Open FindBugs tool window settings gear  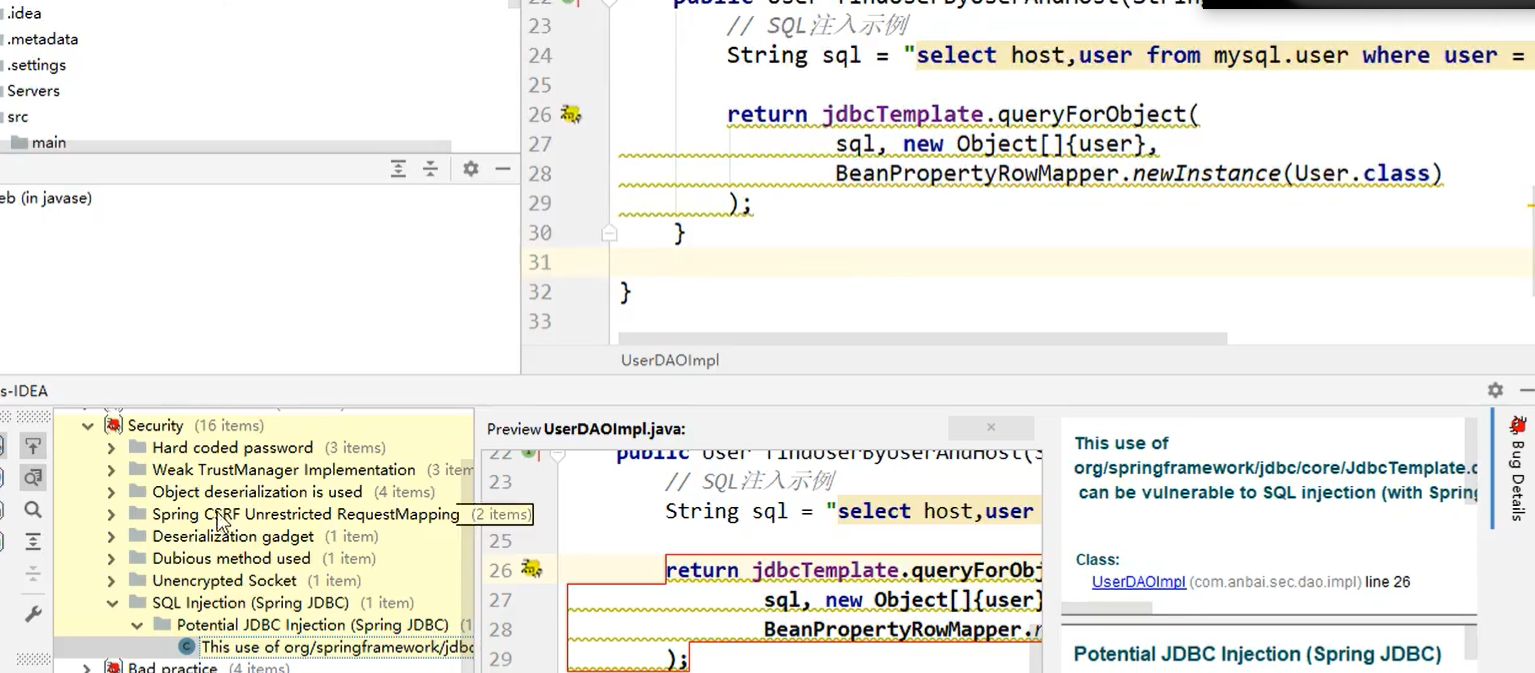(1495, 390)
